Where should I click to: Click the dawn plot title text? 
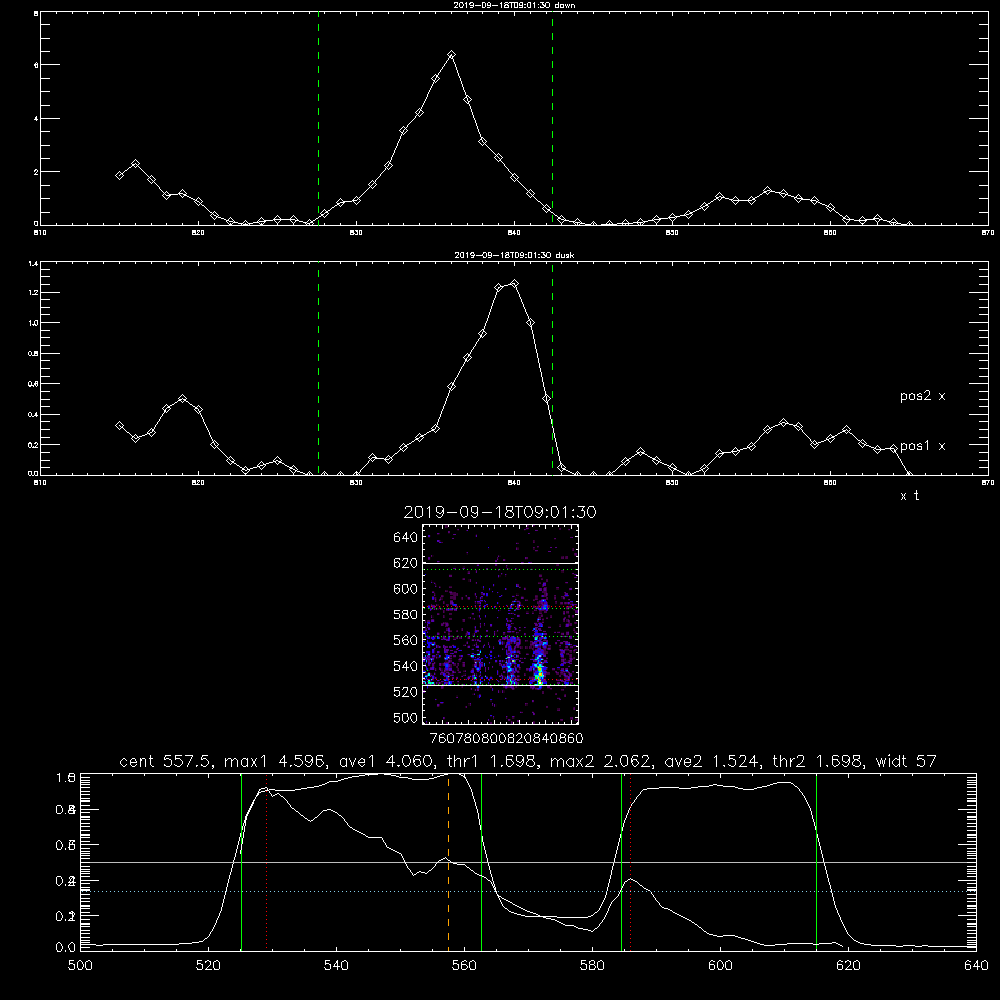tap(514, 5)
